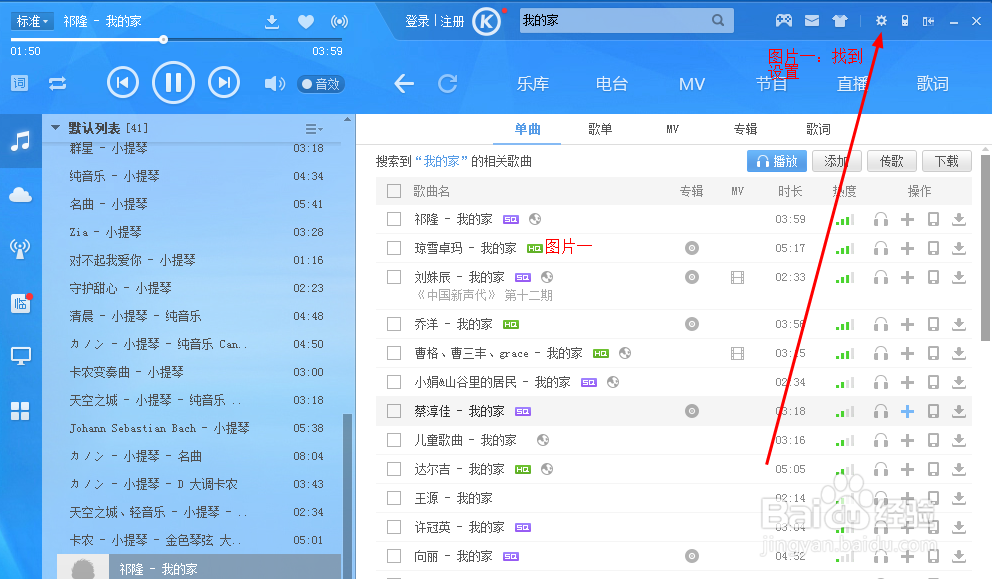This screenshot has width=992, height=579.
Task: Change the loop playback mode icon
Action: click(x=58, y=83)
